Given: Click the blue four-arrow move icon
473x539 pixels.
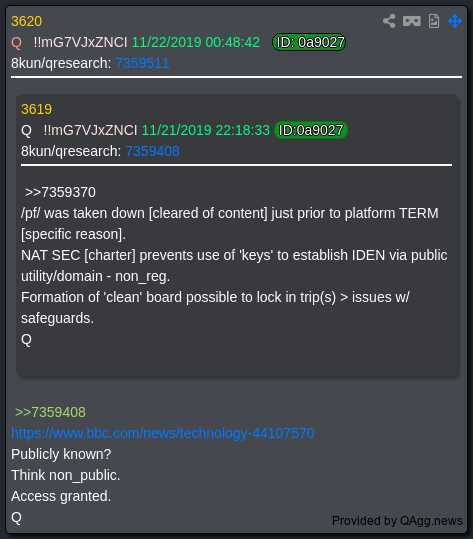Looking at the screenshot, I should pyautogui.click(x=455, y=21).
